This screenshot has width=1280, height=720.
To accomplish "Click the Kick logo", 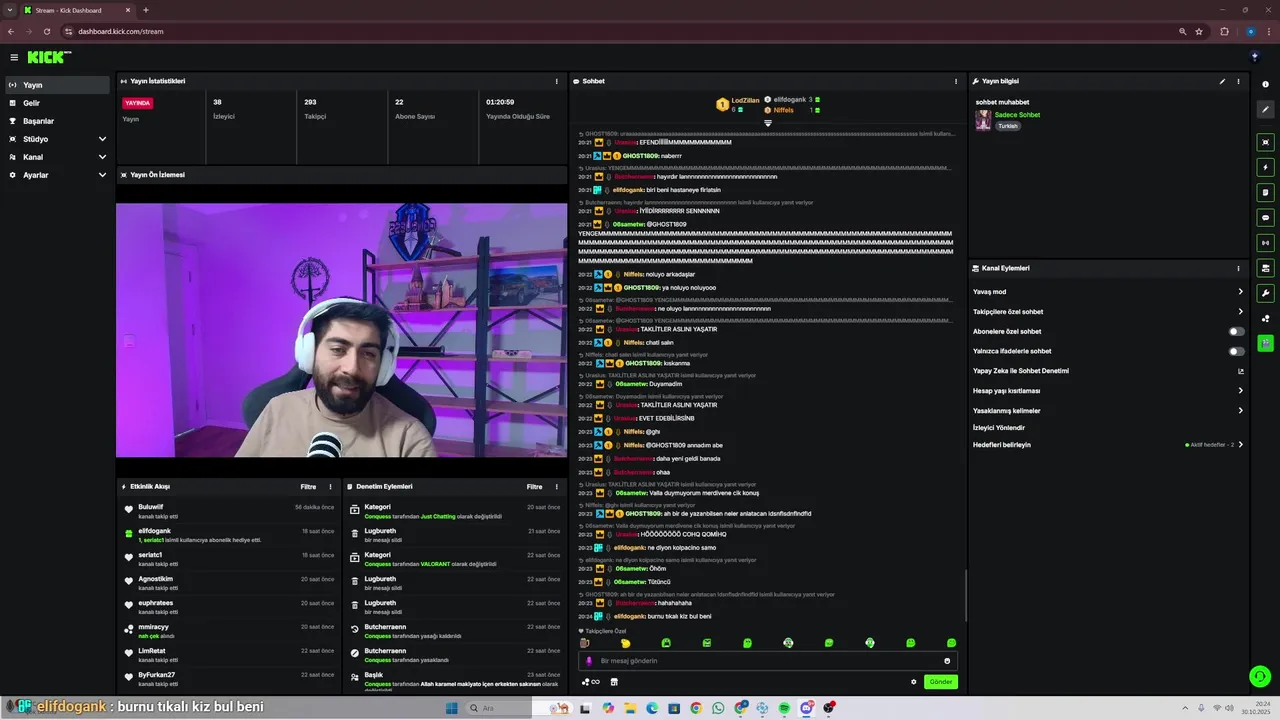I will pos(49,57).
